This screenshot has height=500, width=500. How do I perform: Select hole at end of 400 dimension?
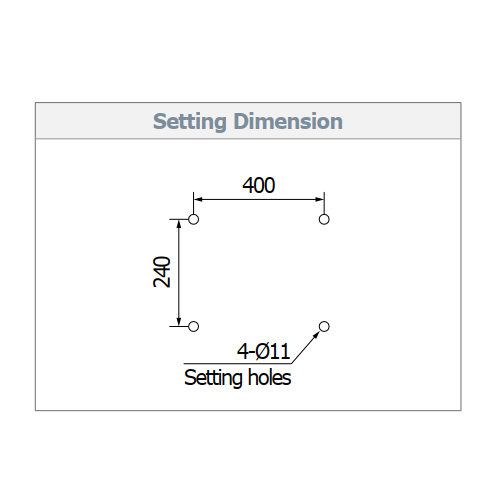pos(324,219)
